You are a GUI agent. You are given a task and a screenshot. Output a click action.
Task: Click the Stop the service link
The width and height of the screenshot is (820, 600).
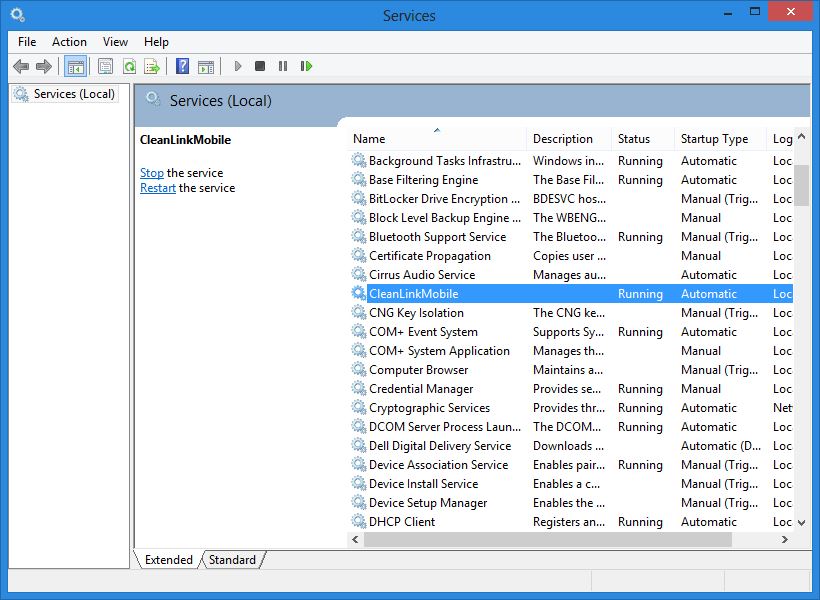[x=152, y=173]
